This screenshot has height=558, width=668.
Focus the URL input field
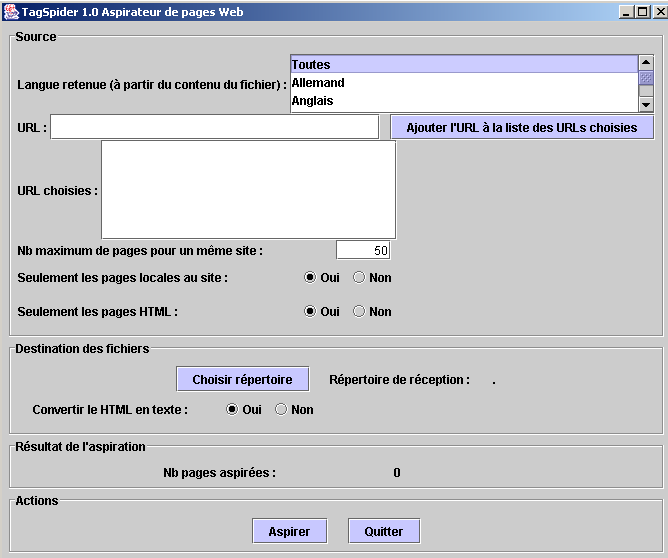coord(215,127)
